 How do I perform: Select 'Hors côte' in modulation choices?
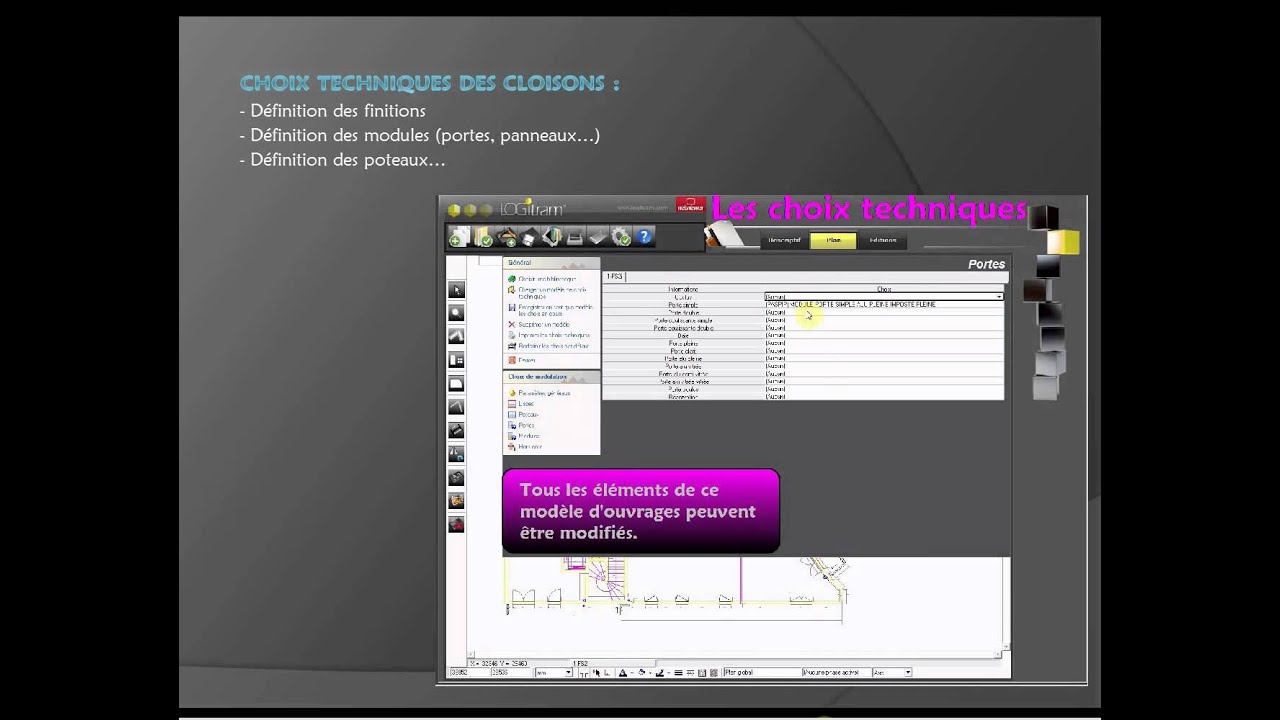(530, 446)
